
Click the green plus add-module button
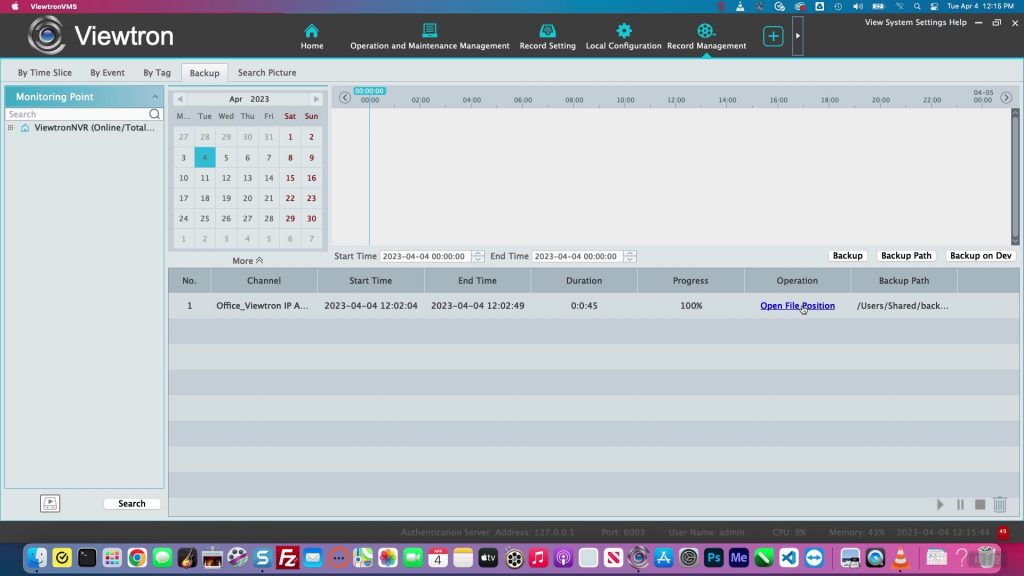pos(773,36)
